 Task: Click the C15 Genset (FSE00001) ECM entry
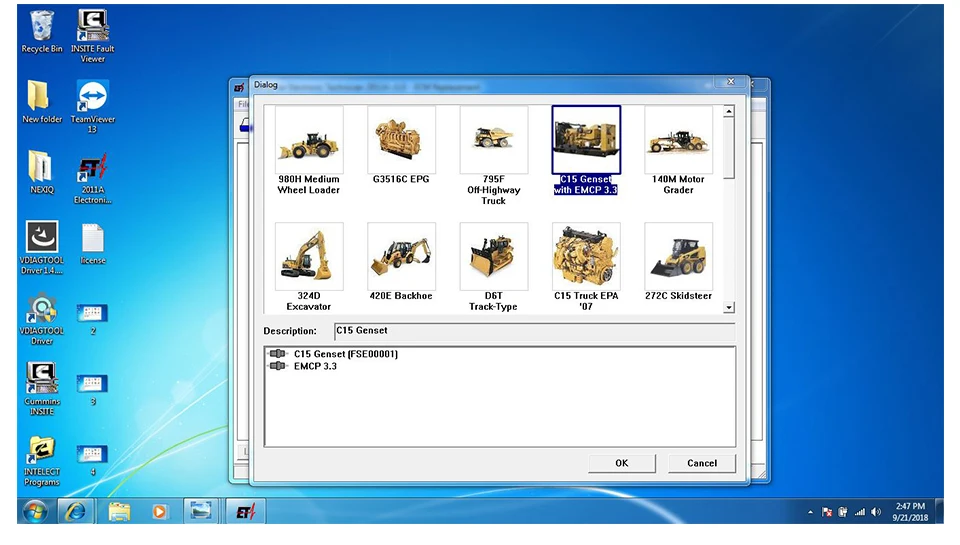345,354
